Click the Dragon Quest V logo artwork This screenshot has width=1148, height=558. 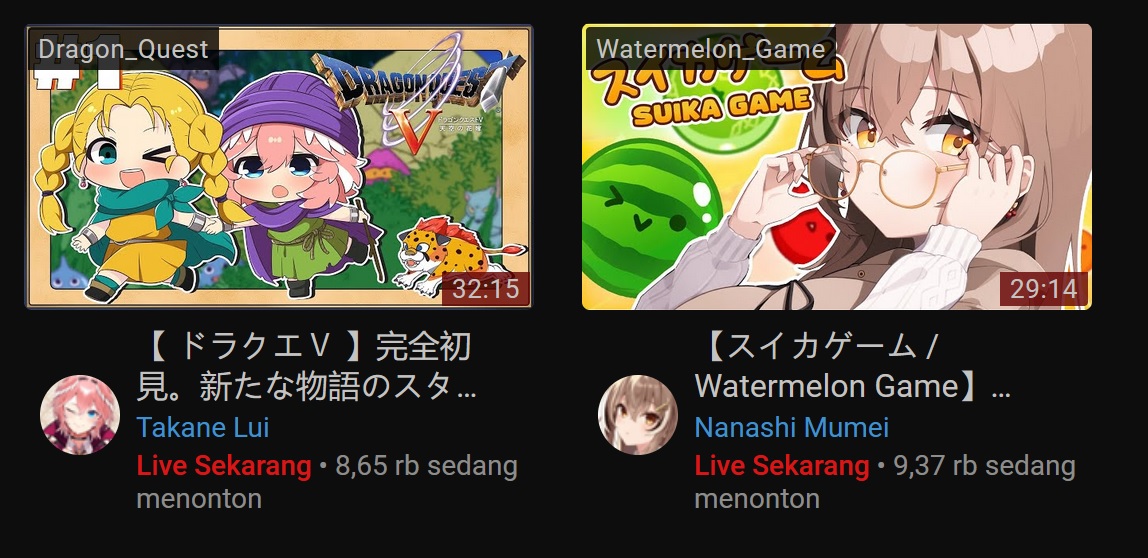tap(420, 94)
